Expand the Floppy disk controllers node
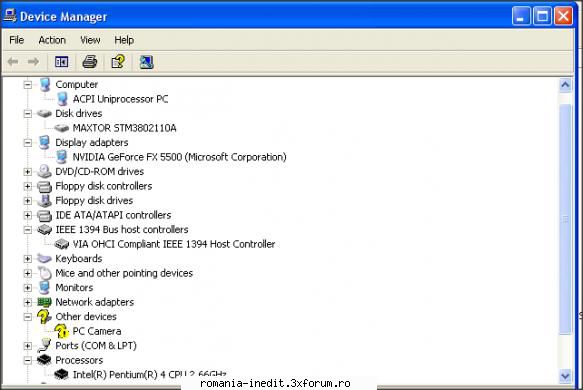Image resolution: width=583 pixels, height=390 pixels. point(28,186)
